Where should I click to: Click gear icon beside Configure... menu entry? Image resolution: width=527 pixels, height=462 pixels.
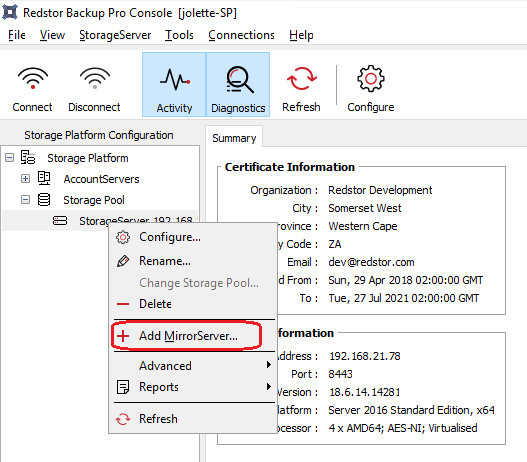pyautogui.click(x=123, y=237)
